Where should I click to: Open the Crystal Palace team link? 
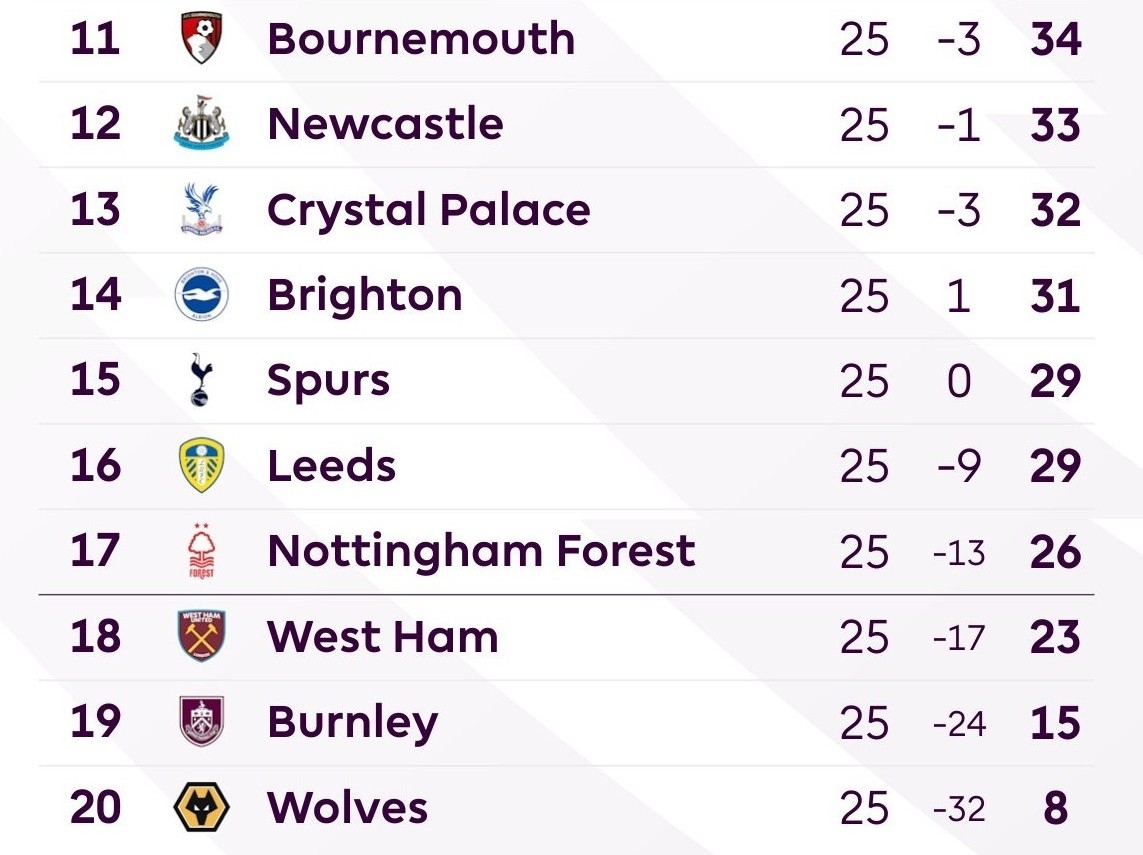coord(428,210)
